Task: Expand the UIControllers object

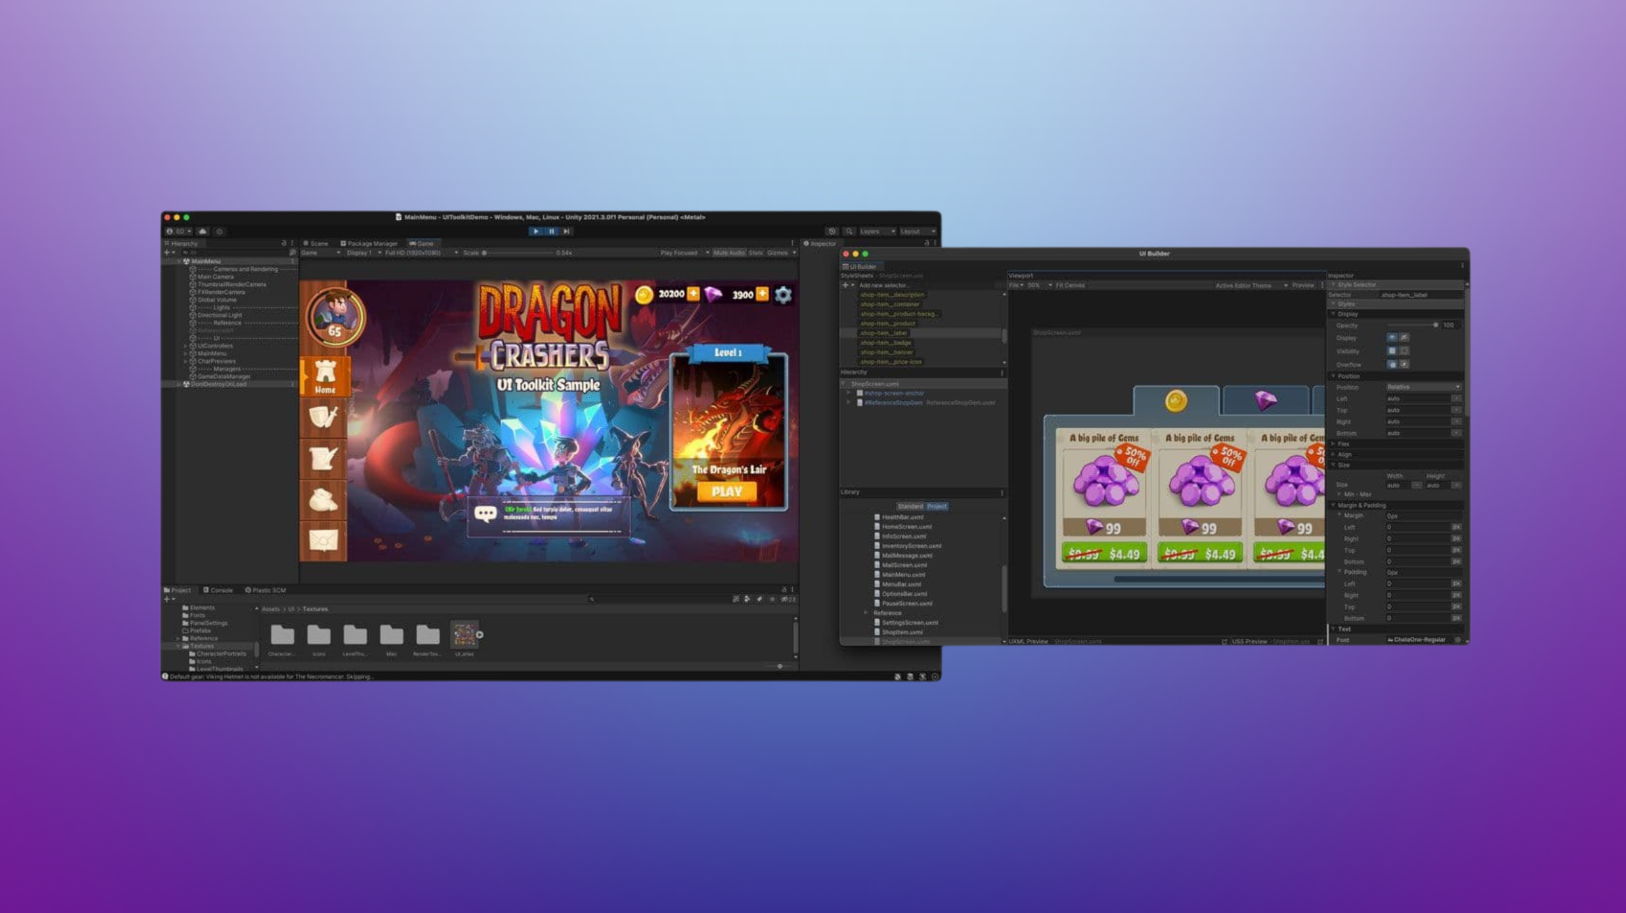Action: (x=186, y=346)
